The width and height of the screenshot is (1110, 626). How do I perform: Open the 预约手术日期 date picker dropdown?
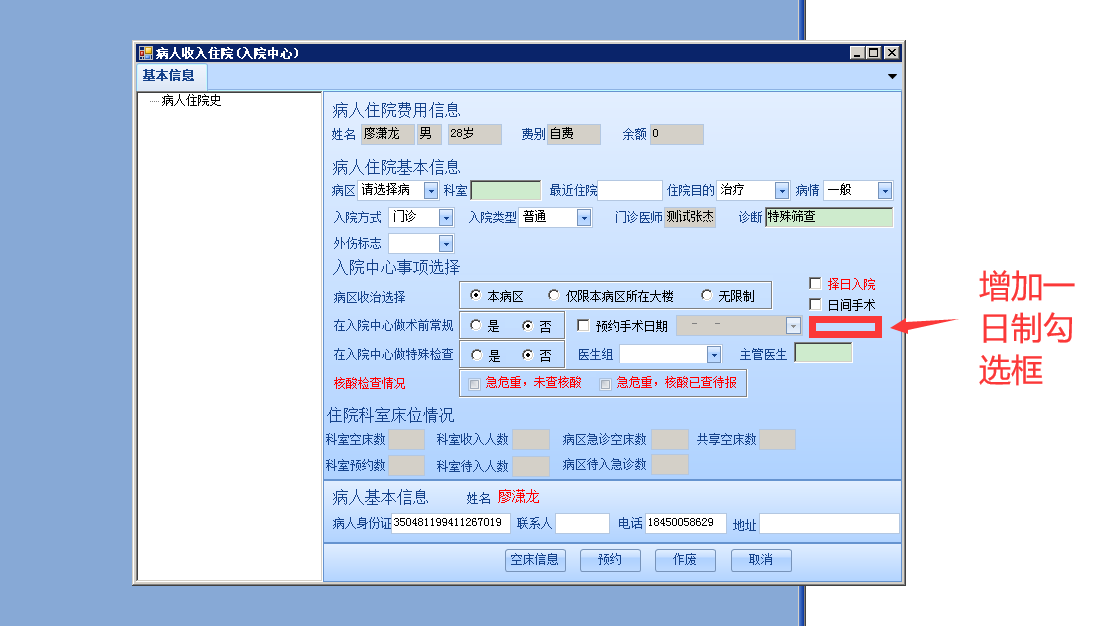click(793, 326)
